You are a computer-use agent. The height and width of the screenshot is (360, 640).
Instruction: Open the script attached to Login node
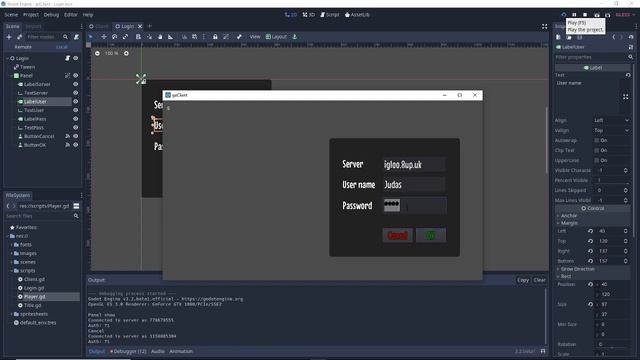(68, 58)
